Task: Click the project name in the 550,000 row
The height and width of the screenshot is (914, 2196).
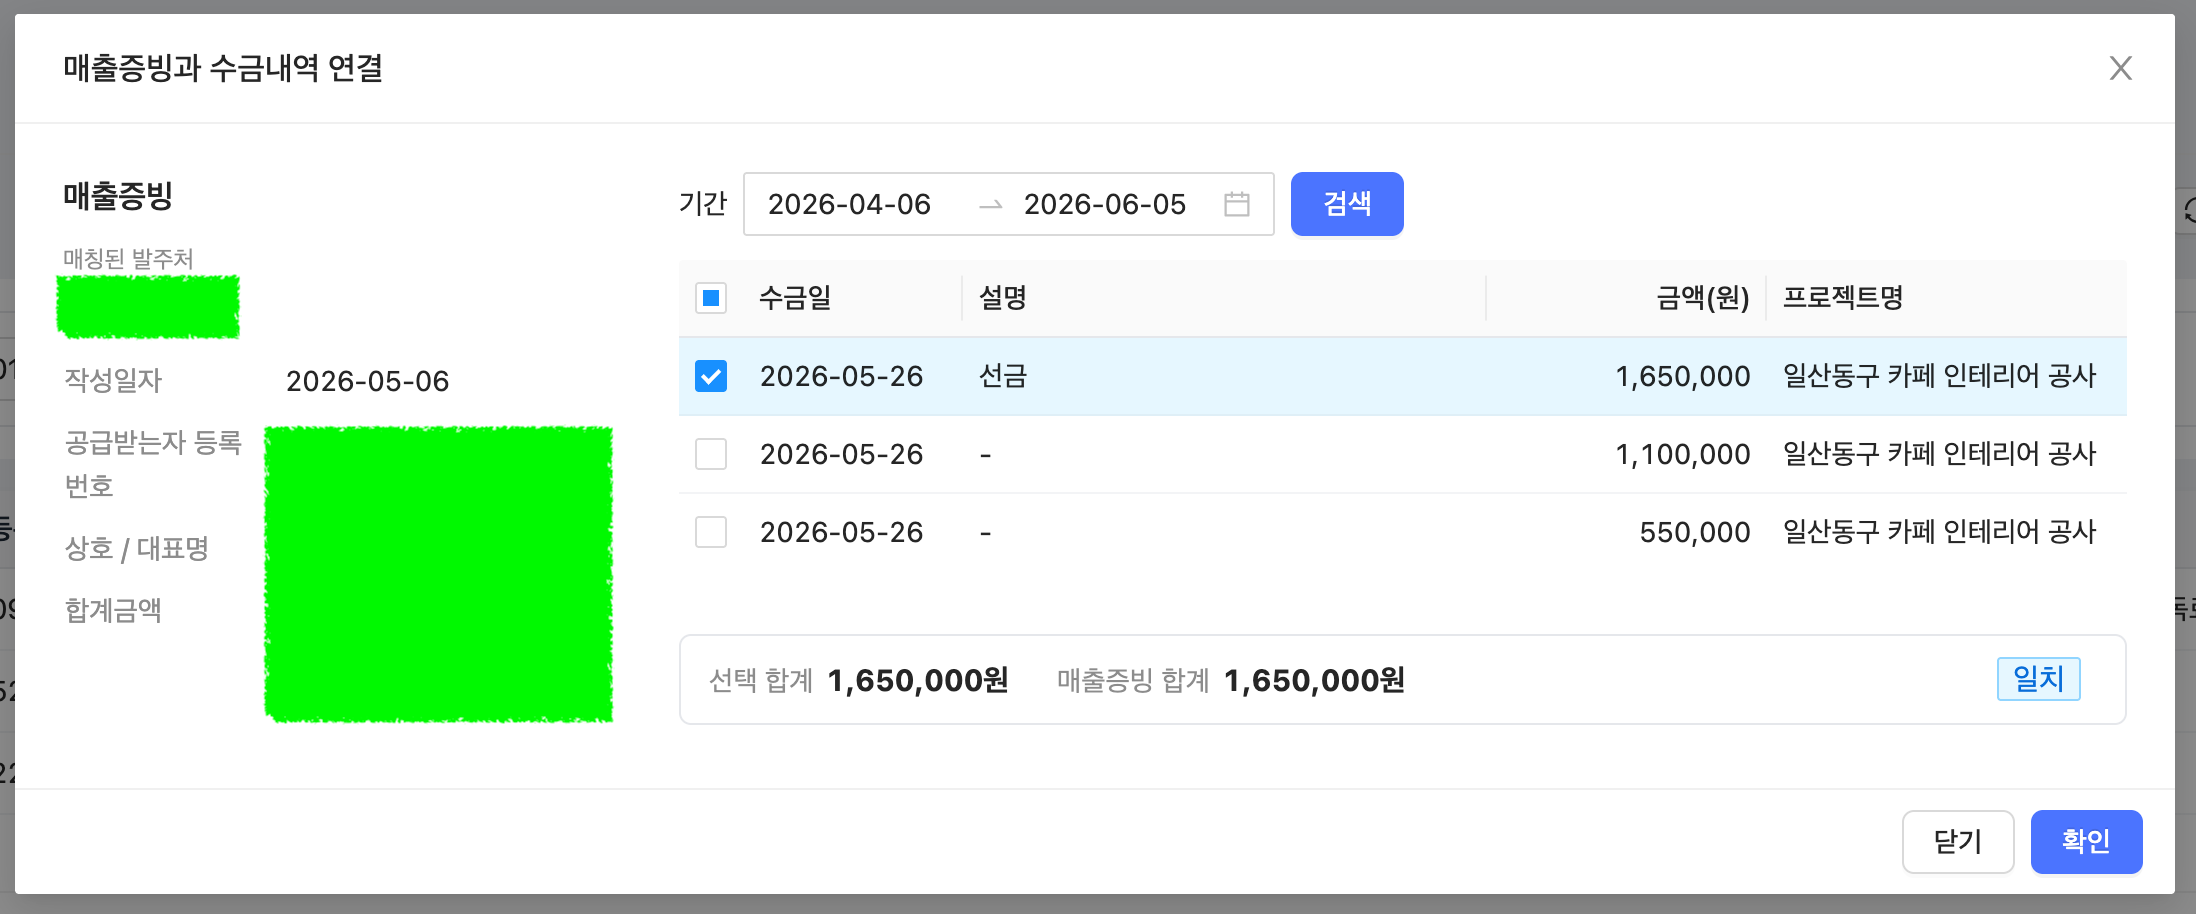Action: [x=1939, y=532]
